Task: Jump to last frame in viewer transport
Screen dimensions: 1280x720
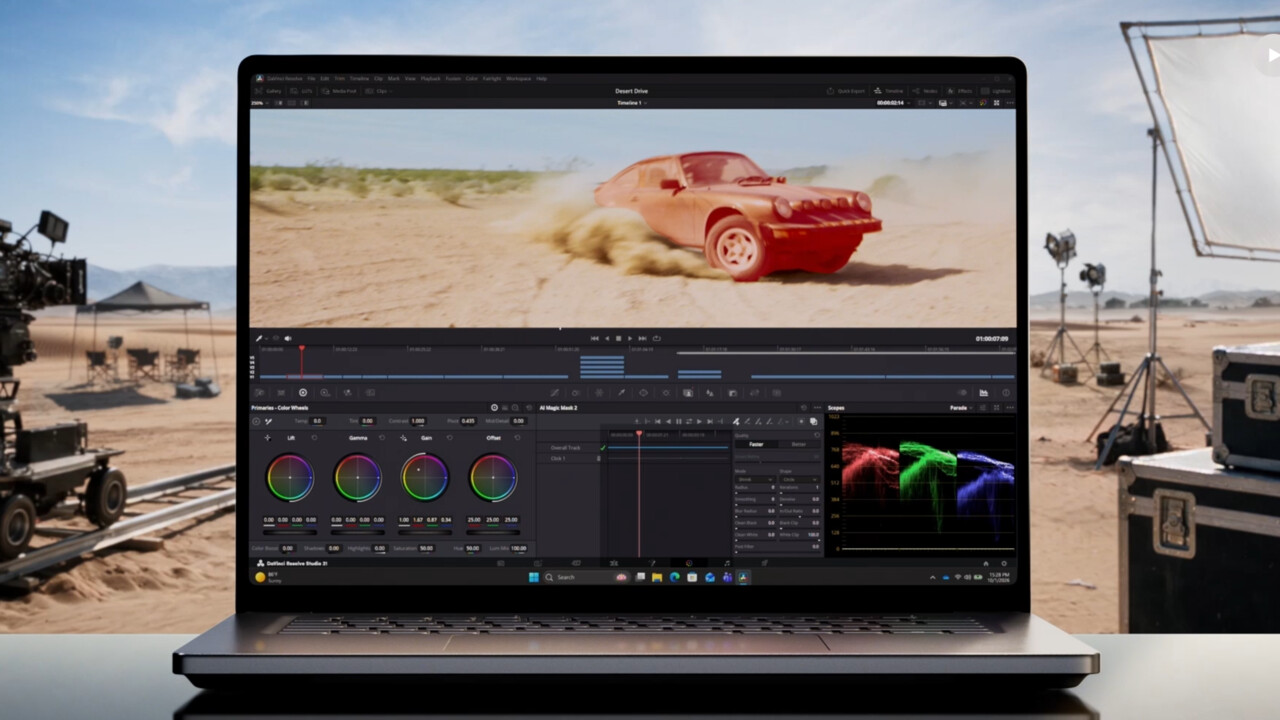Action: pyautogui.click(x=642, y=338)
